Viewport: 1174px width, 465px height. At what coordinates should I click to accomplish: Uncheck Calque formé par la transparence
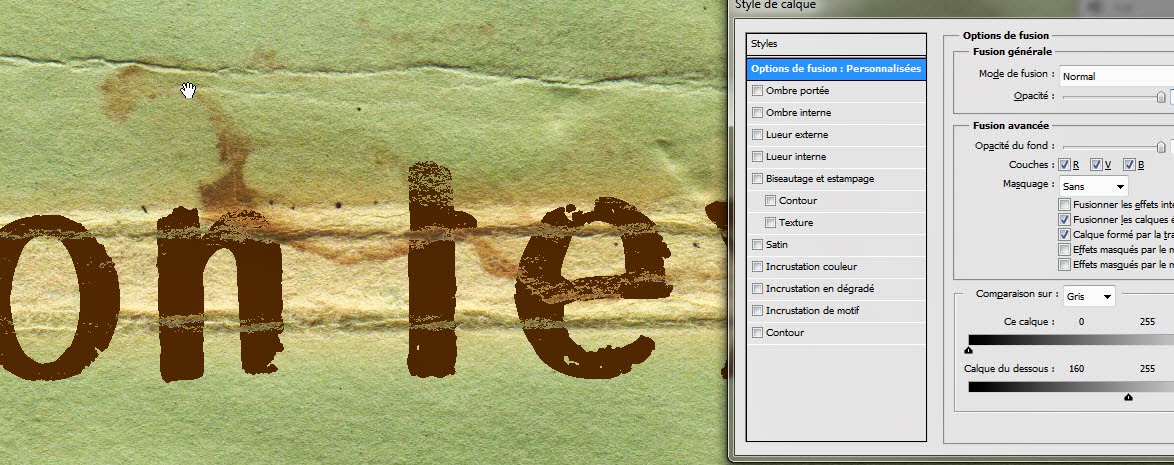click(x=1064, y=234)
